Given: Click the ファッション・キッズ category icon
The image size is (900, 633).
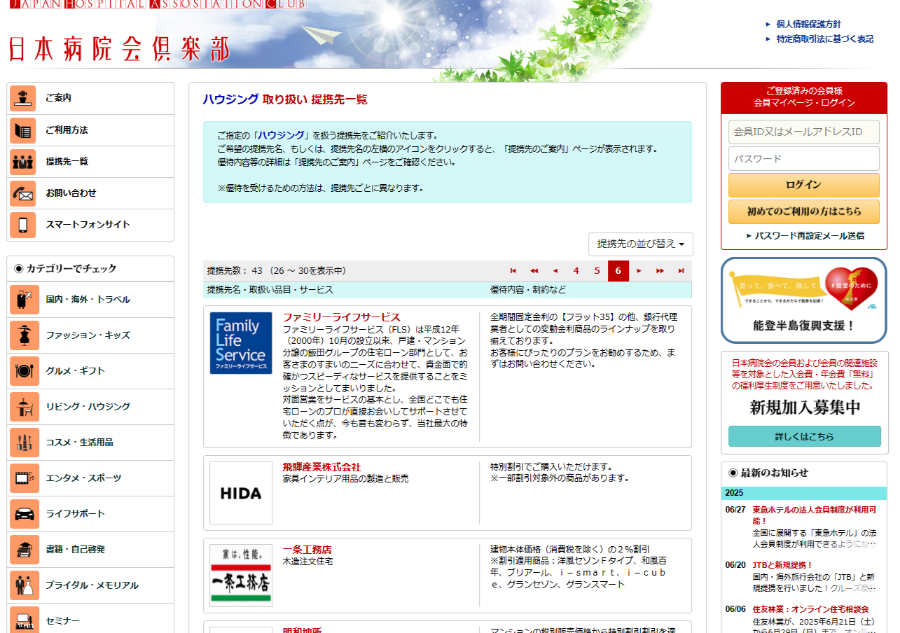Looking at the screenshot, I should (24, 335).
